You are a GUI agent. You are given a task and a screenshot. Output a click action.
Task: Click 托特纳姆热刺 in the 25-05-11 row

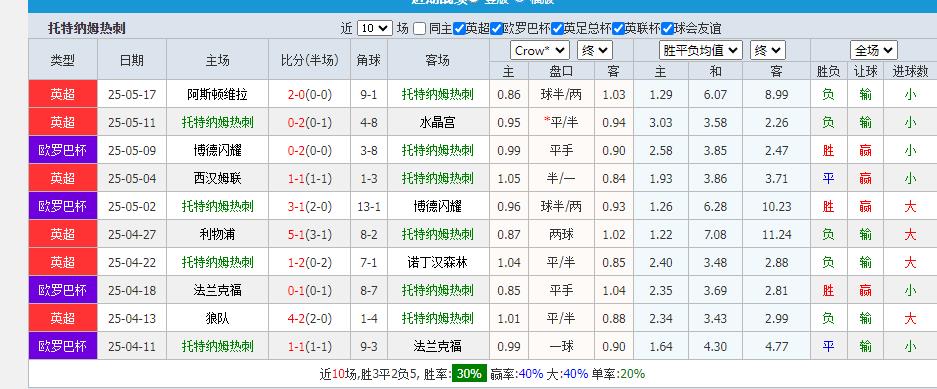tap(218, 122)
